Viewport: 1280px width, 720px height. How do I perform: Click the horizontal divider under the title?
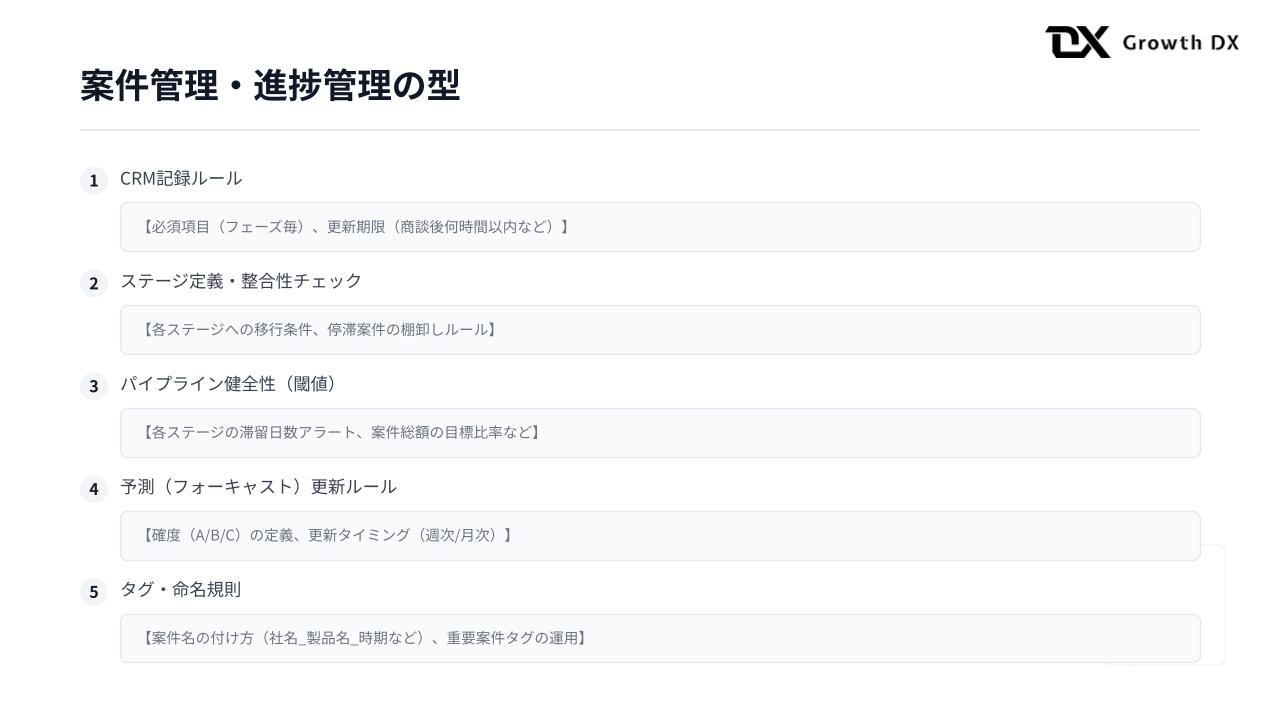[640, 130]
